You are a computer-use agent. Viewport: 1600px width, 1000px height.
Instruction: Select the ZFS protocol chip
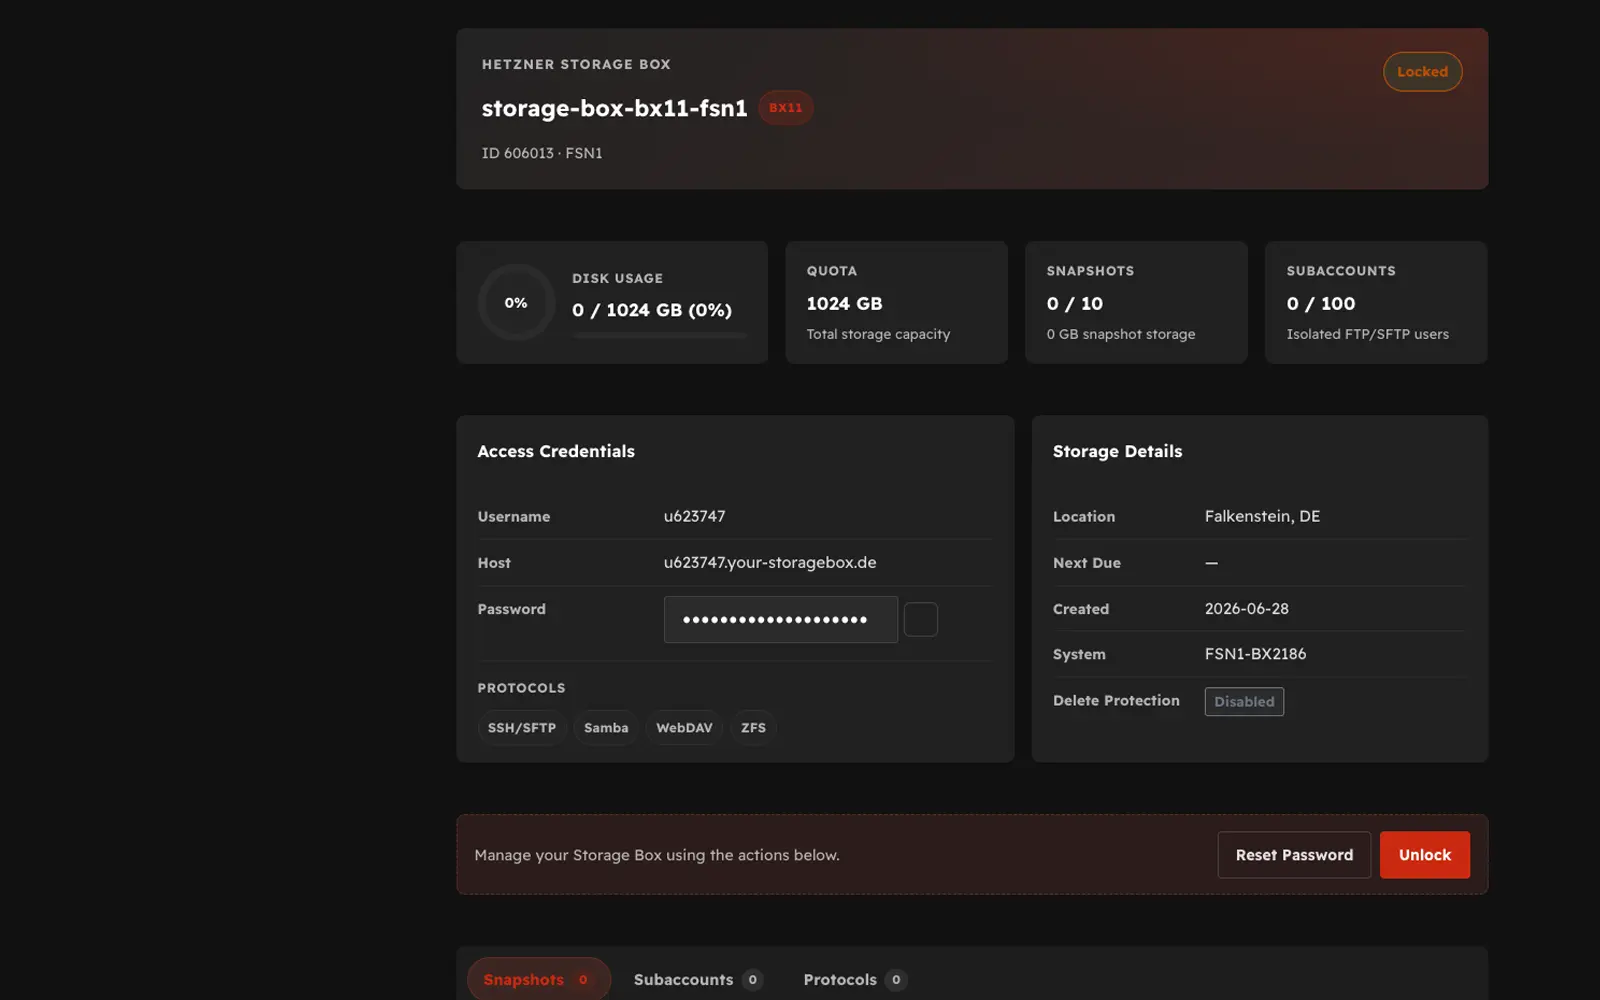click(753, 728)
